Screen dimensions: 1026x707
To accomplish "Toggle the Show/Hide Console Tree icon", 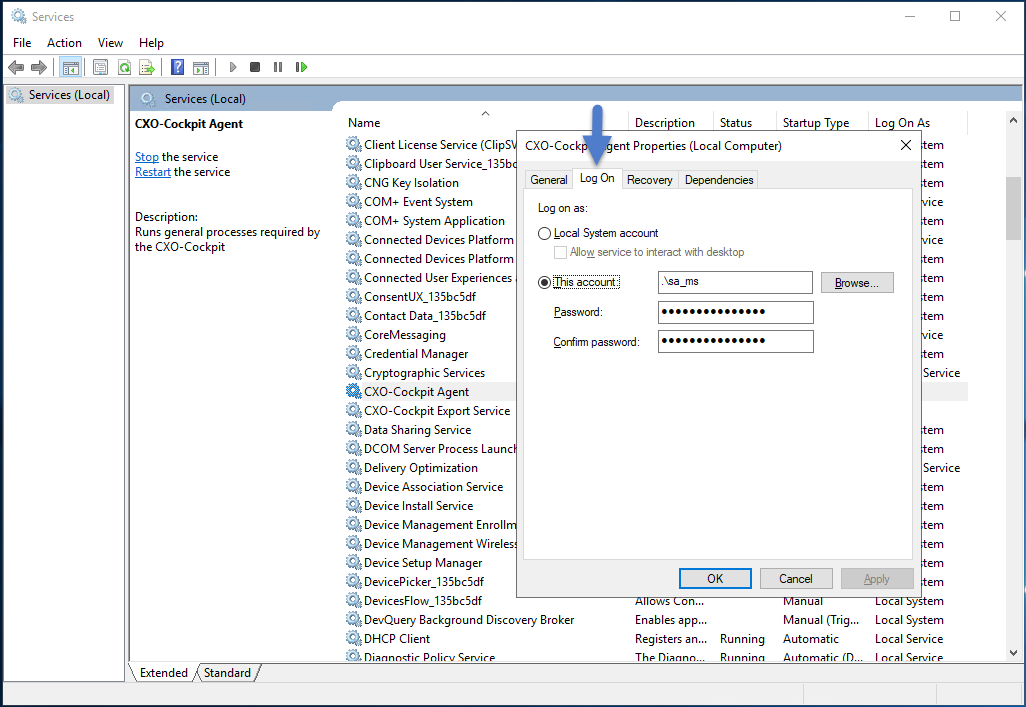I will click(71, 67).
